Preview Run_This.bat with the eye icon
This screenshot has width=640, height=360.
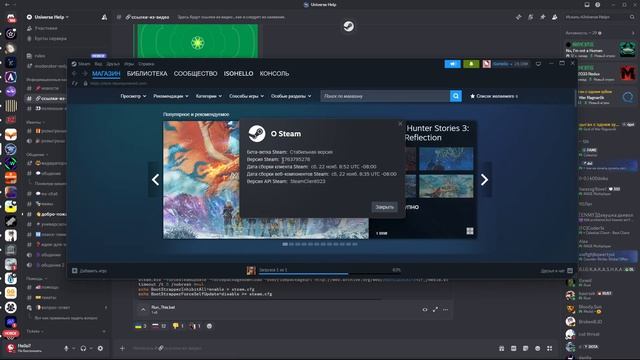click(x=425, y=310)
